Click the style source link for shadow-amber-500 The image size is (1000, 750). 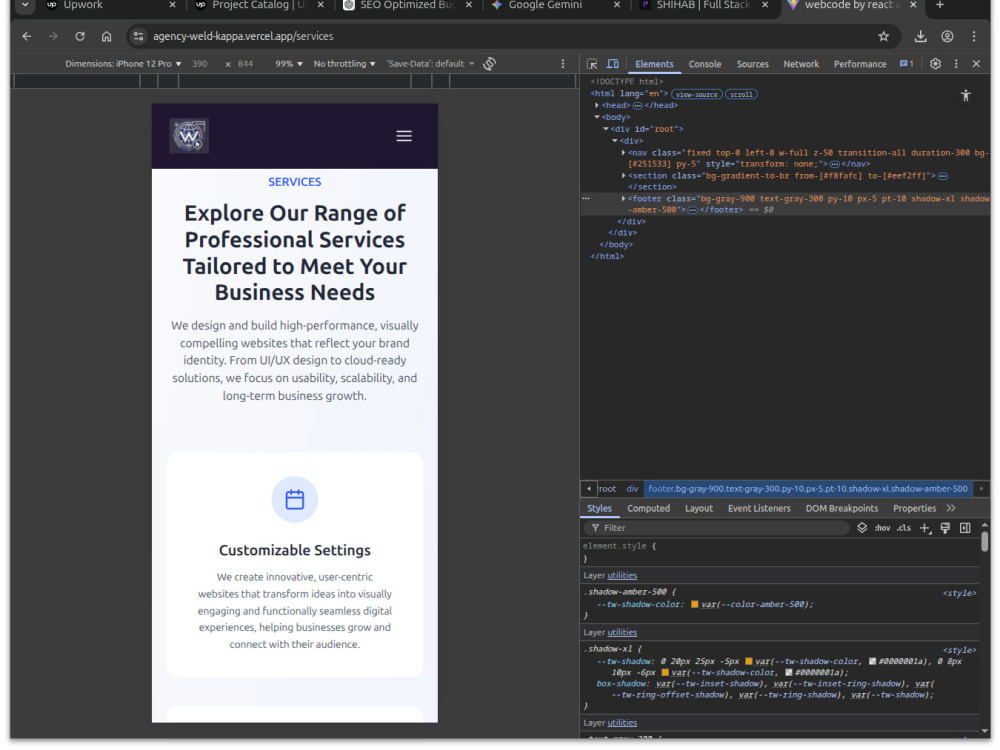click(959, 593)
